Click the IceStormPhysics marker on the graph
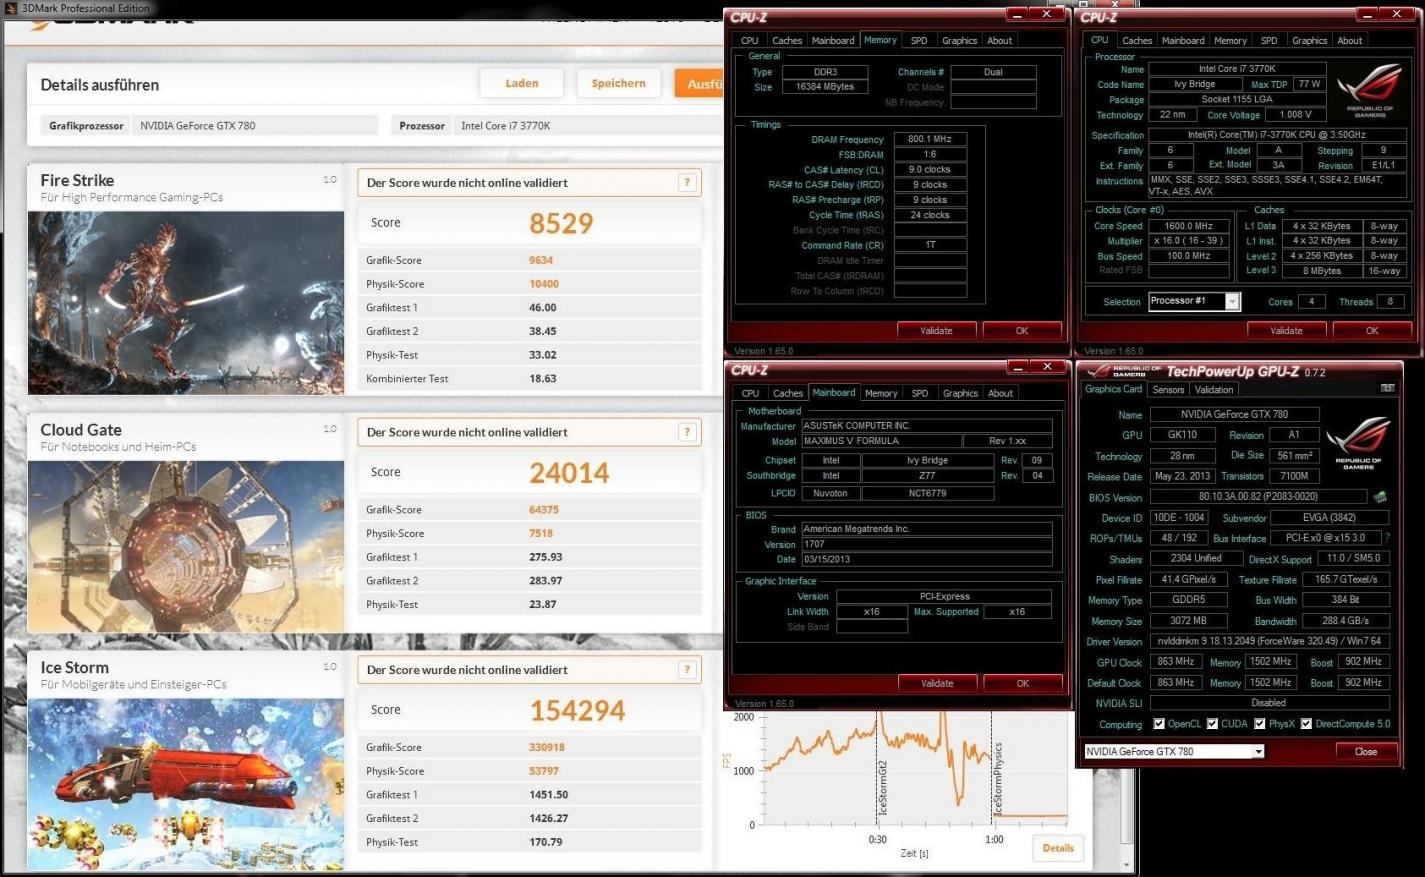This screenshot has height=877, width=1425. [997, 779]
